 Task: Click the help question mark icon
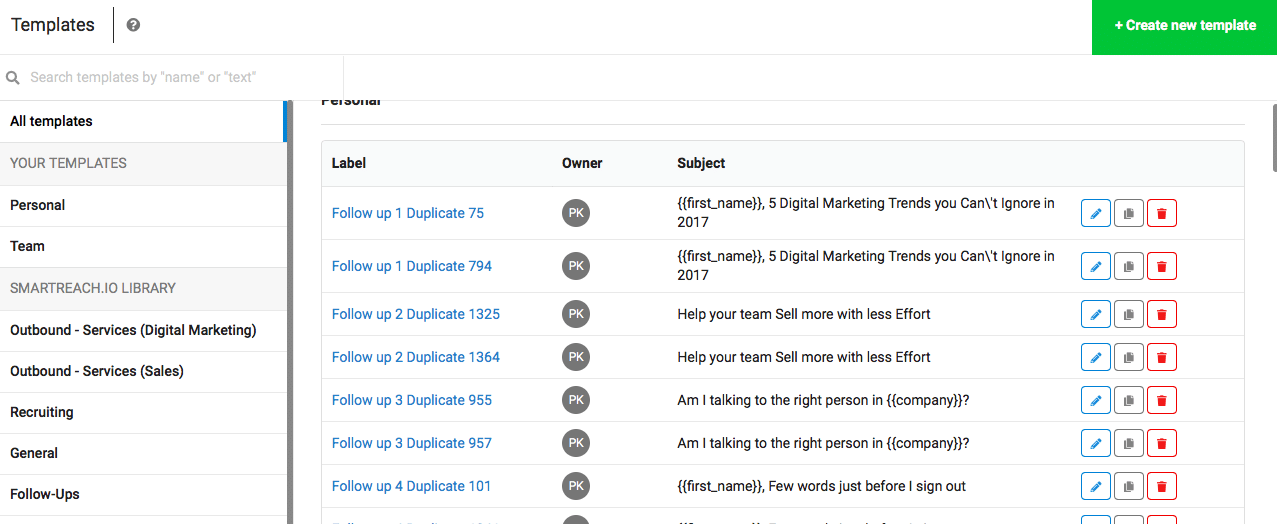pyautogui.click(x=133, y=25)
